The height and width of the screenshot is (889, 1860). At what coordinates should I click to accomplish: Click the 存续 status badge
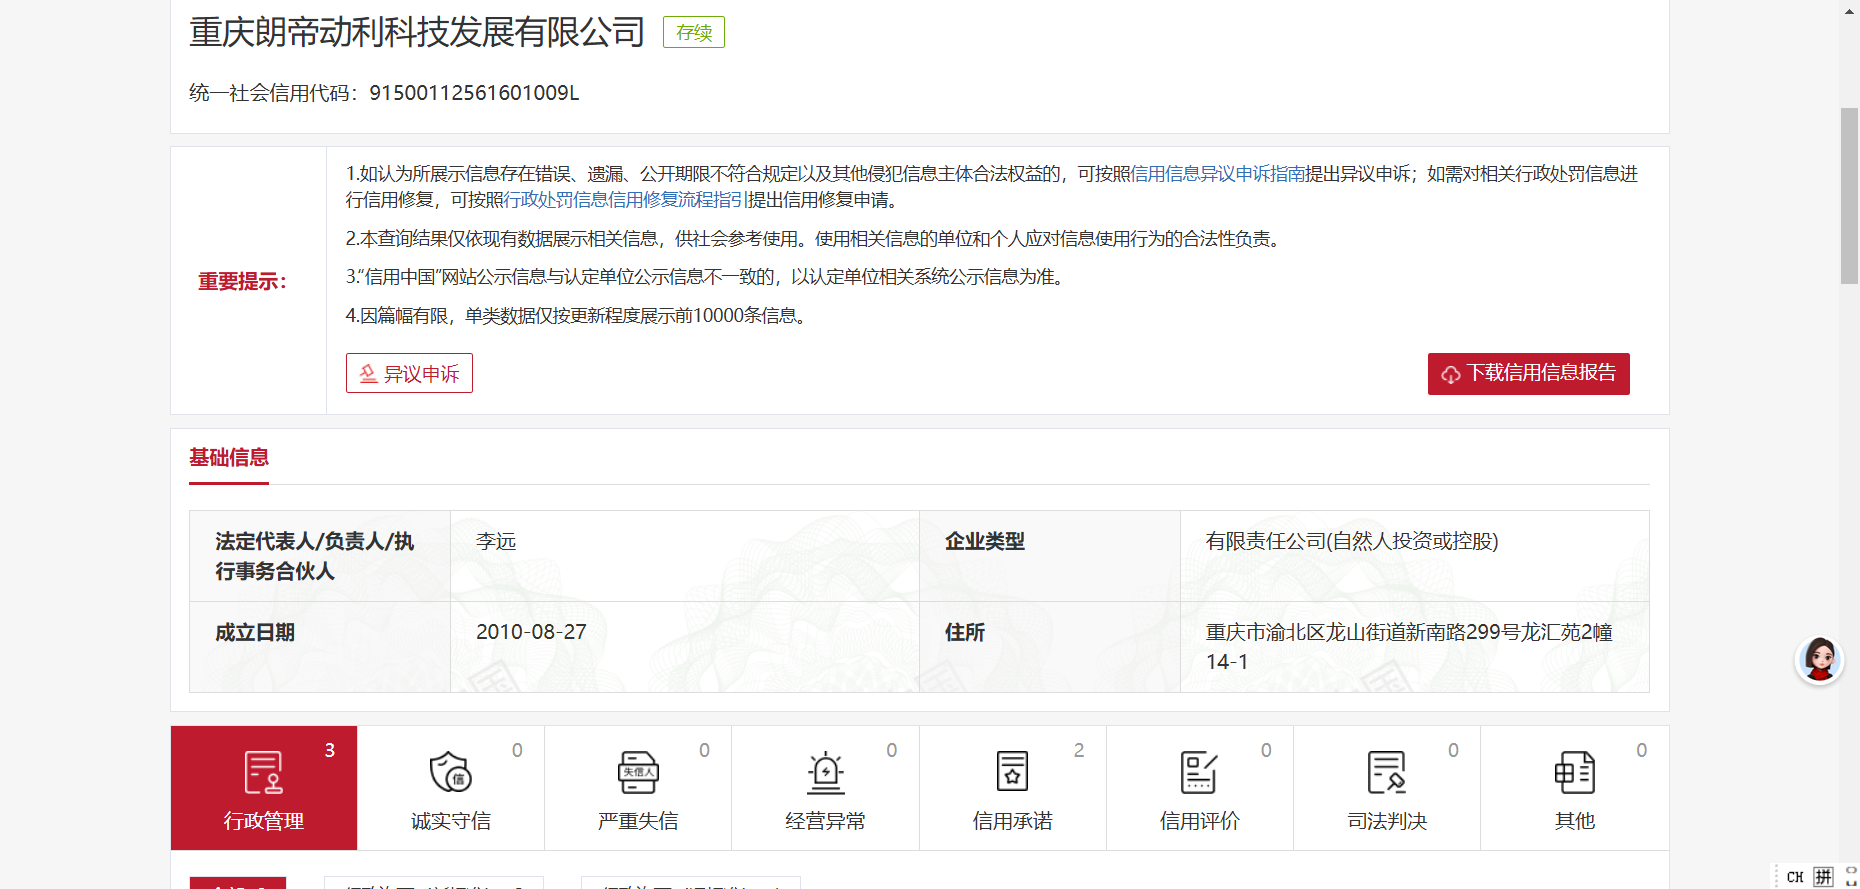pos(693,32)
